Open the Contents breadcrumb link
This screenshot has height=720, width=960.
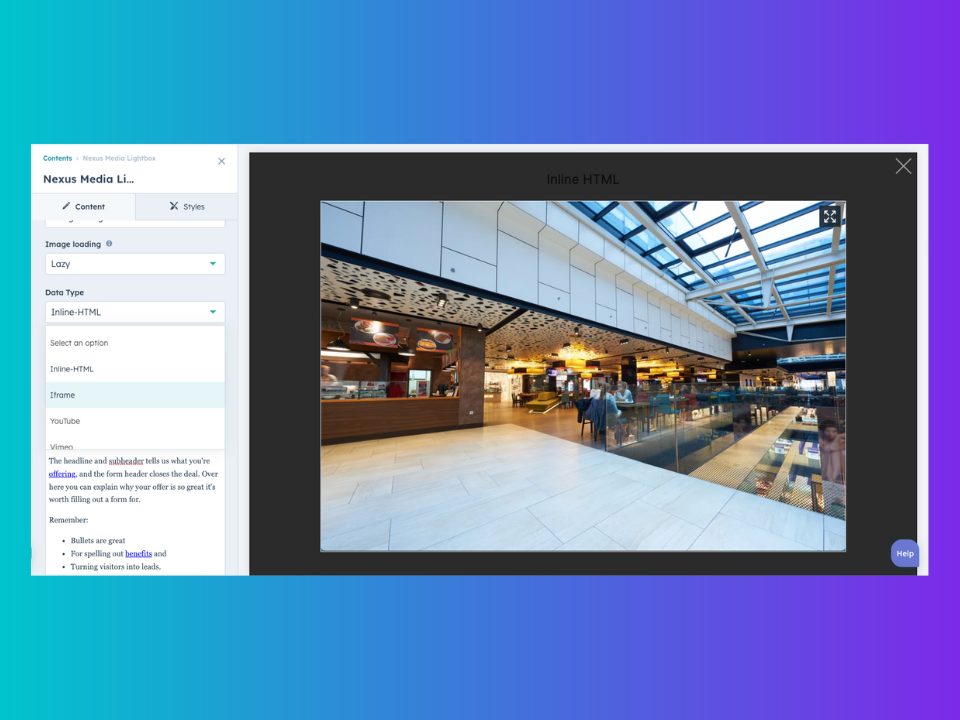57,157
